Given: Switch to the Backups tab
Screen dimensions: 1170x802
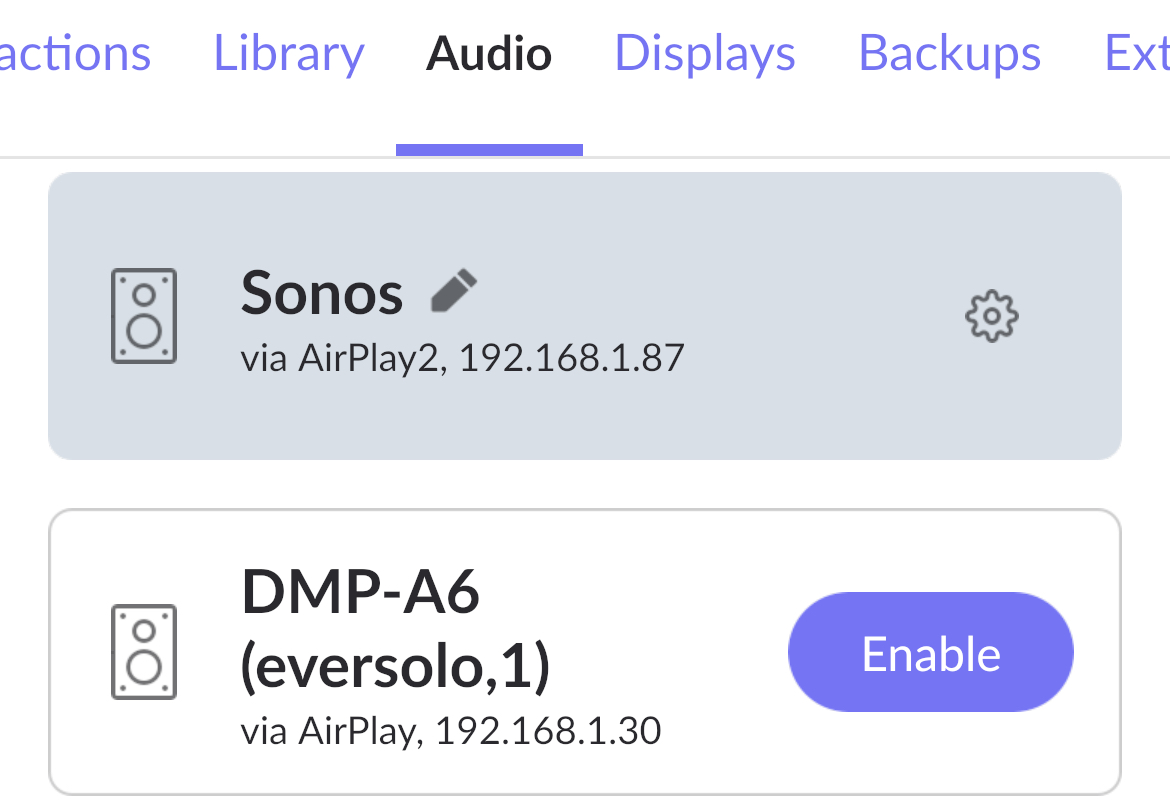Looking at the screenshot, I should point(948,53).
